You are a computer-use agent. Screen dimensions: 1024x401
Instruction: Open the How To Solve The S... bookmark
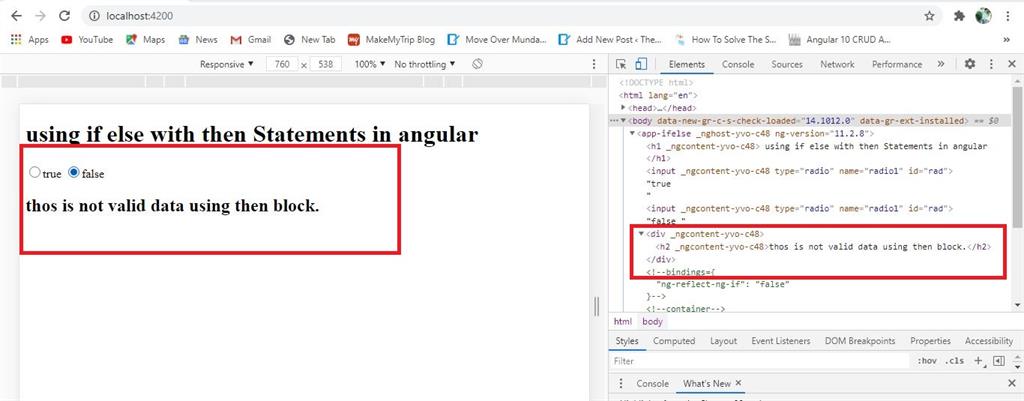pos(726,40)
